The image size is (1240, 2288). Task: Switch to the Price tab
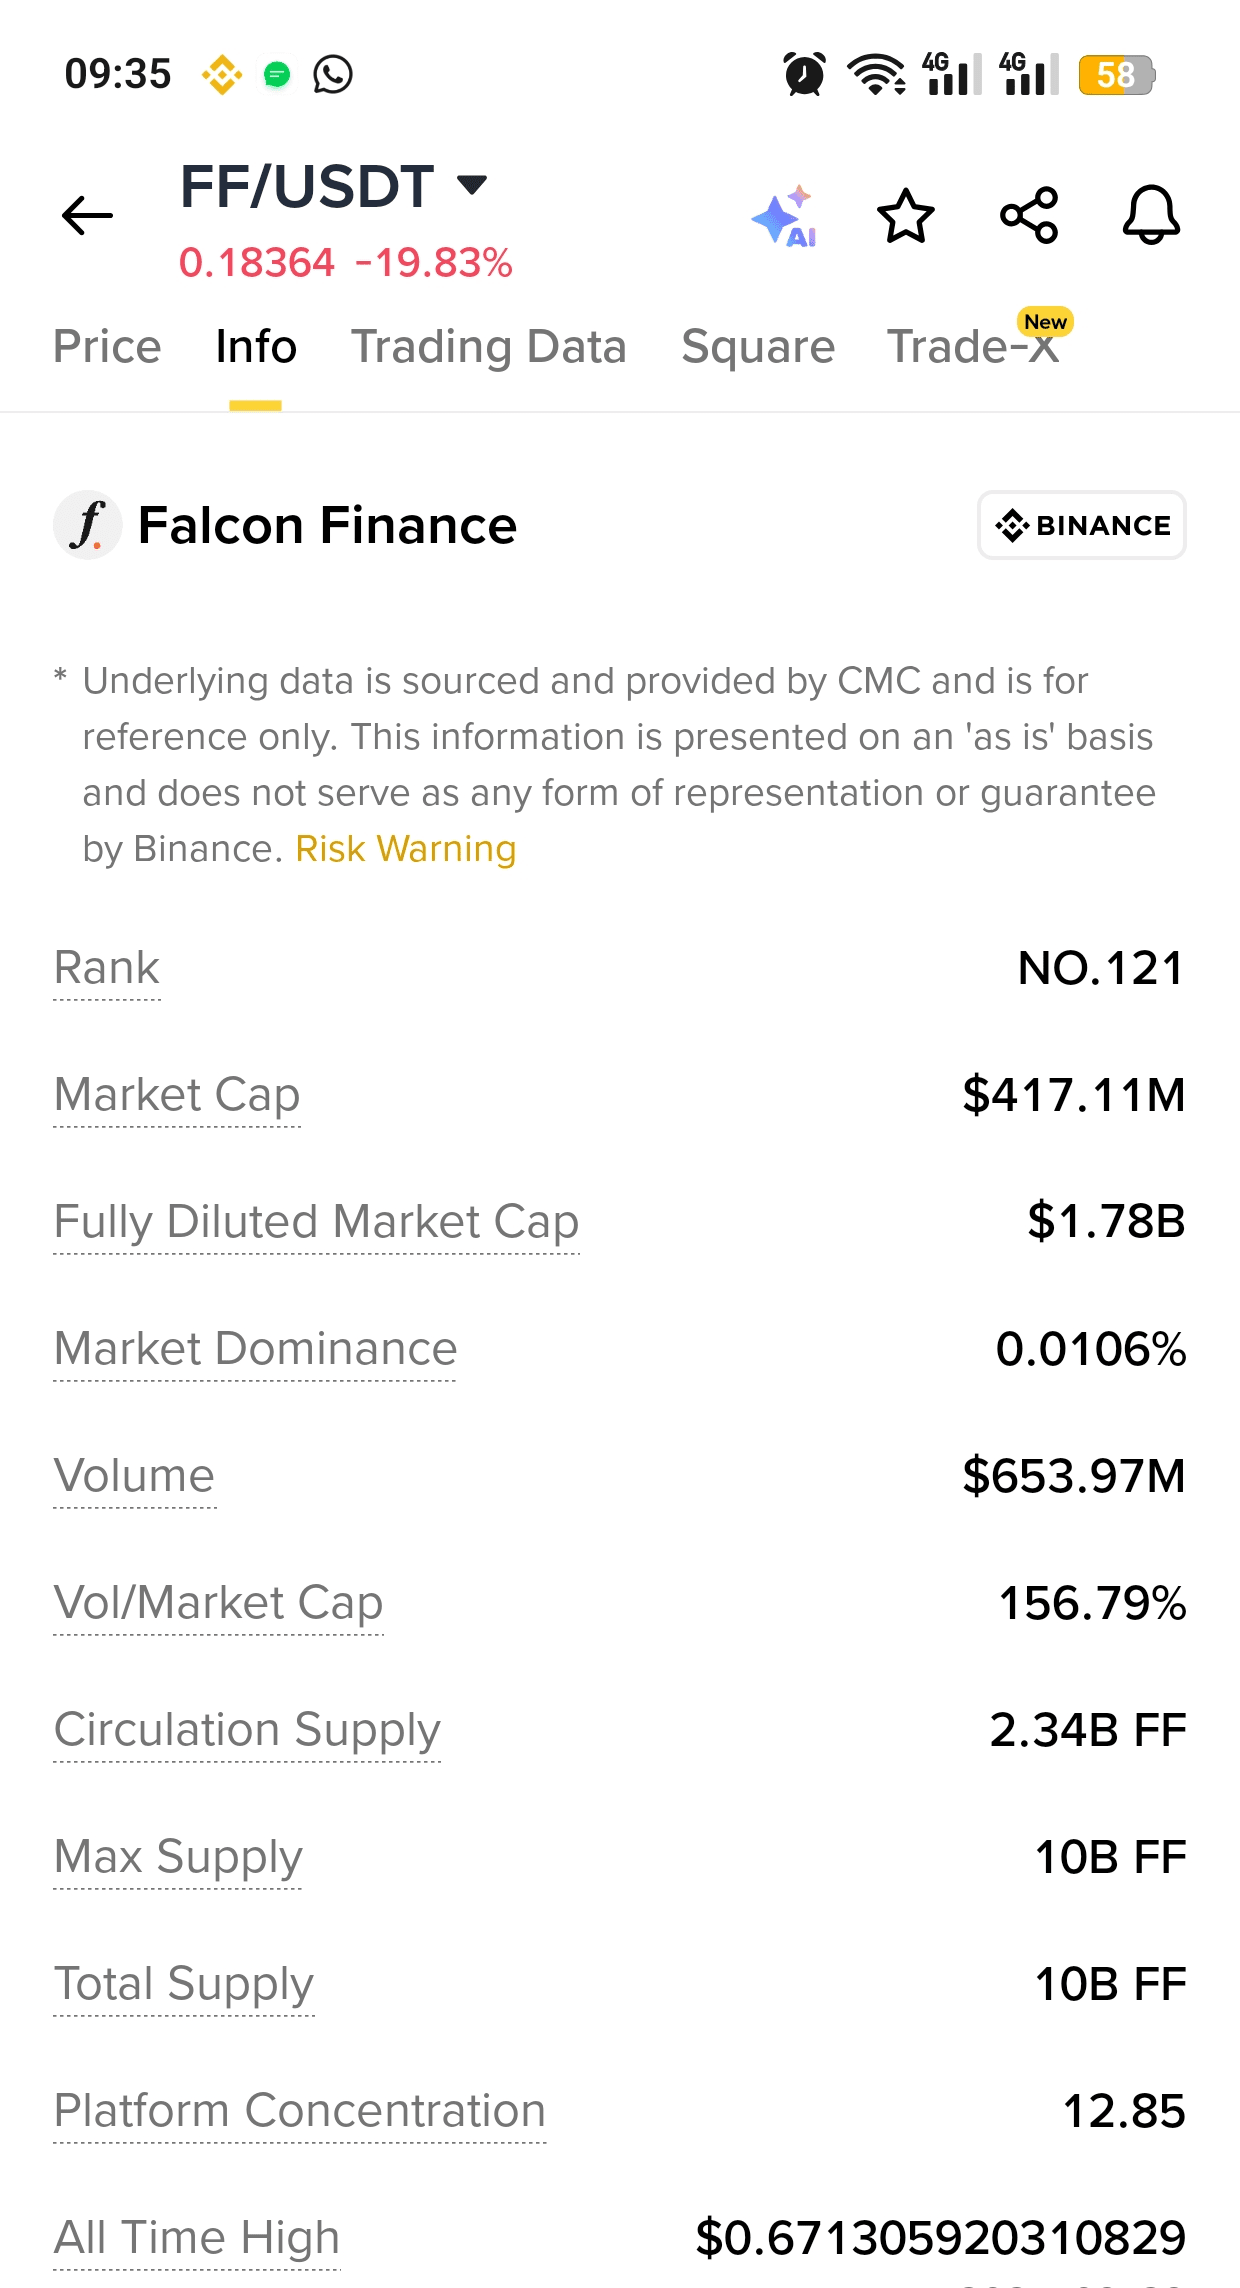click(107, 347)
